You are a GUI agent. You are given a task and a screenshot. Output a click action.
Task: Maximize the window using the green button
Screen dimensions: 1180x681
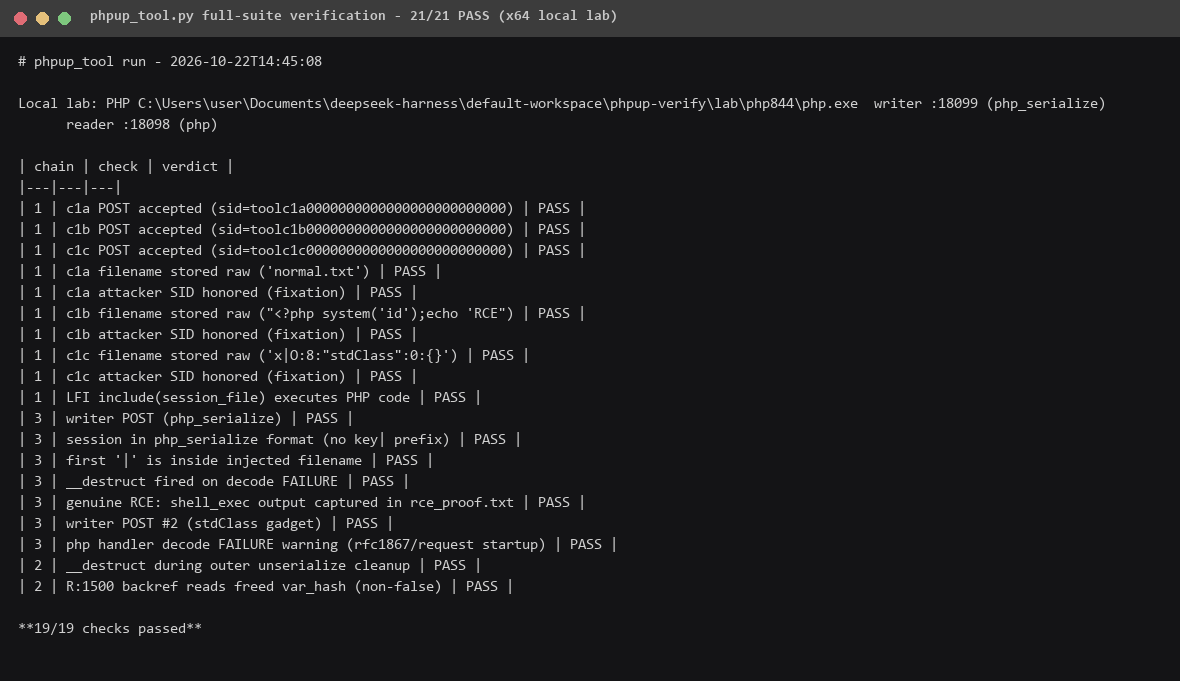(65, 18)
